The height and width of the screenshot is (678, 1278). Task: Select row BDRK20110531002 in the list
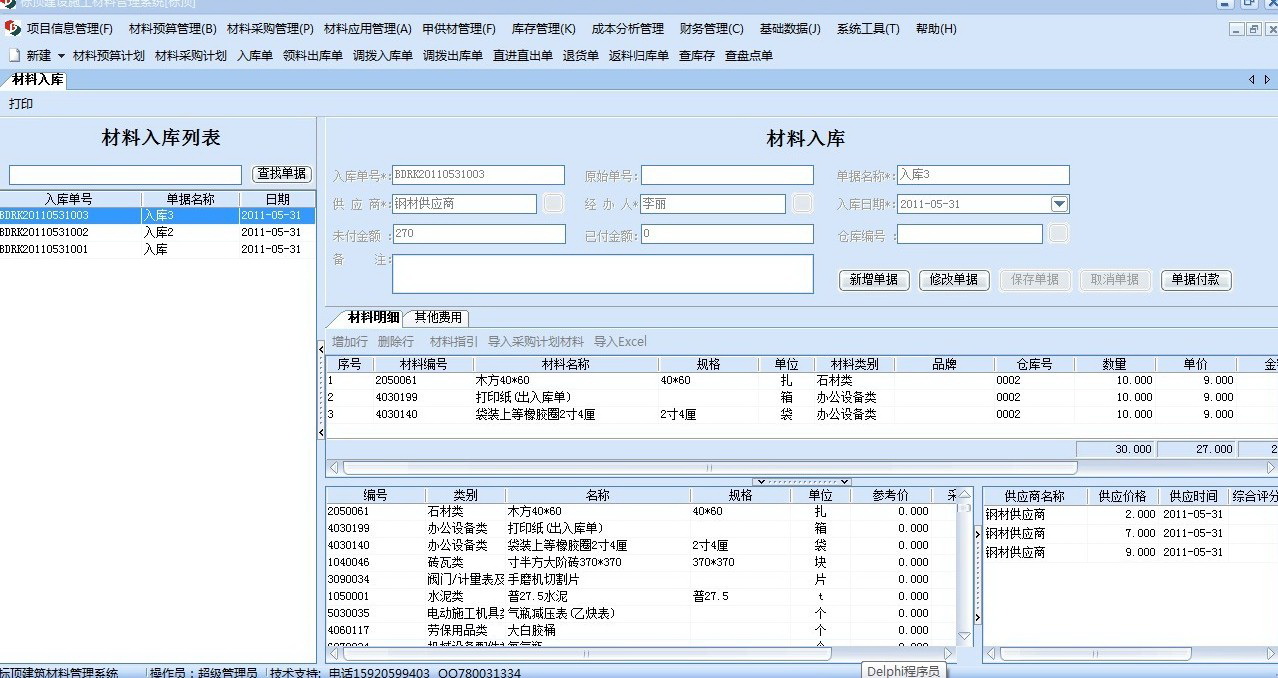point(158,232)
